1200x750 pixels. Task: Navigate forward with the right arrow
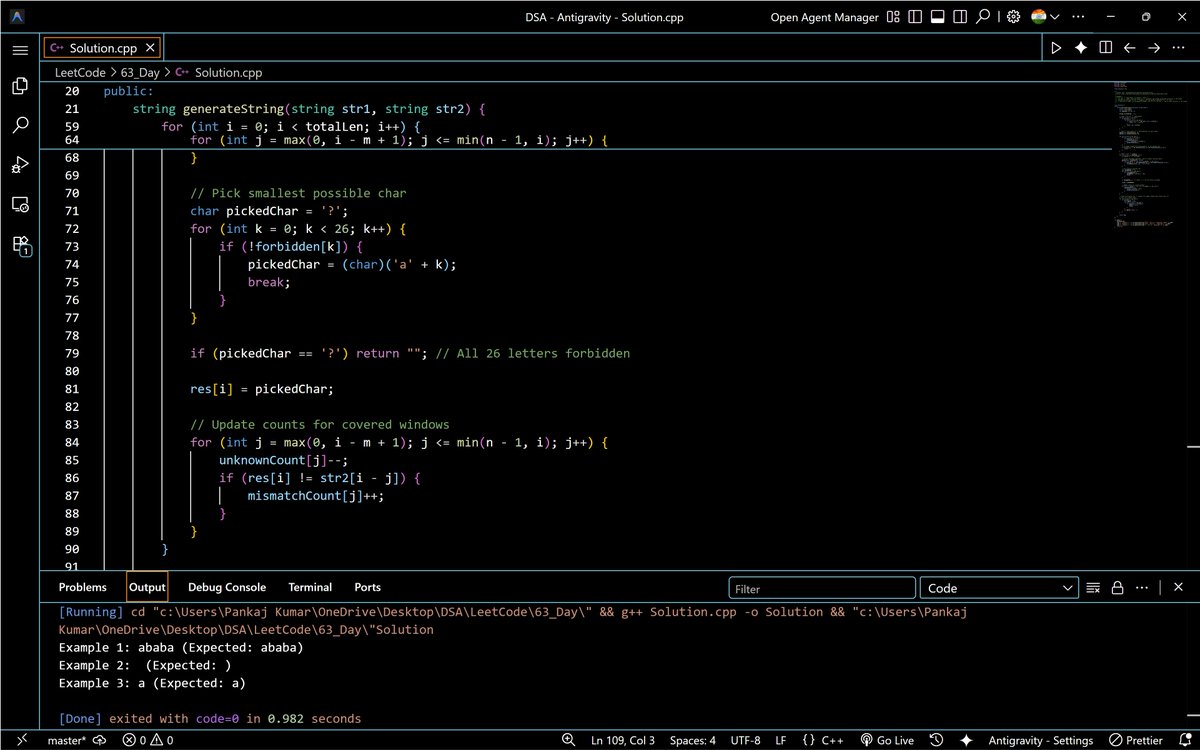pos(1154,48)
